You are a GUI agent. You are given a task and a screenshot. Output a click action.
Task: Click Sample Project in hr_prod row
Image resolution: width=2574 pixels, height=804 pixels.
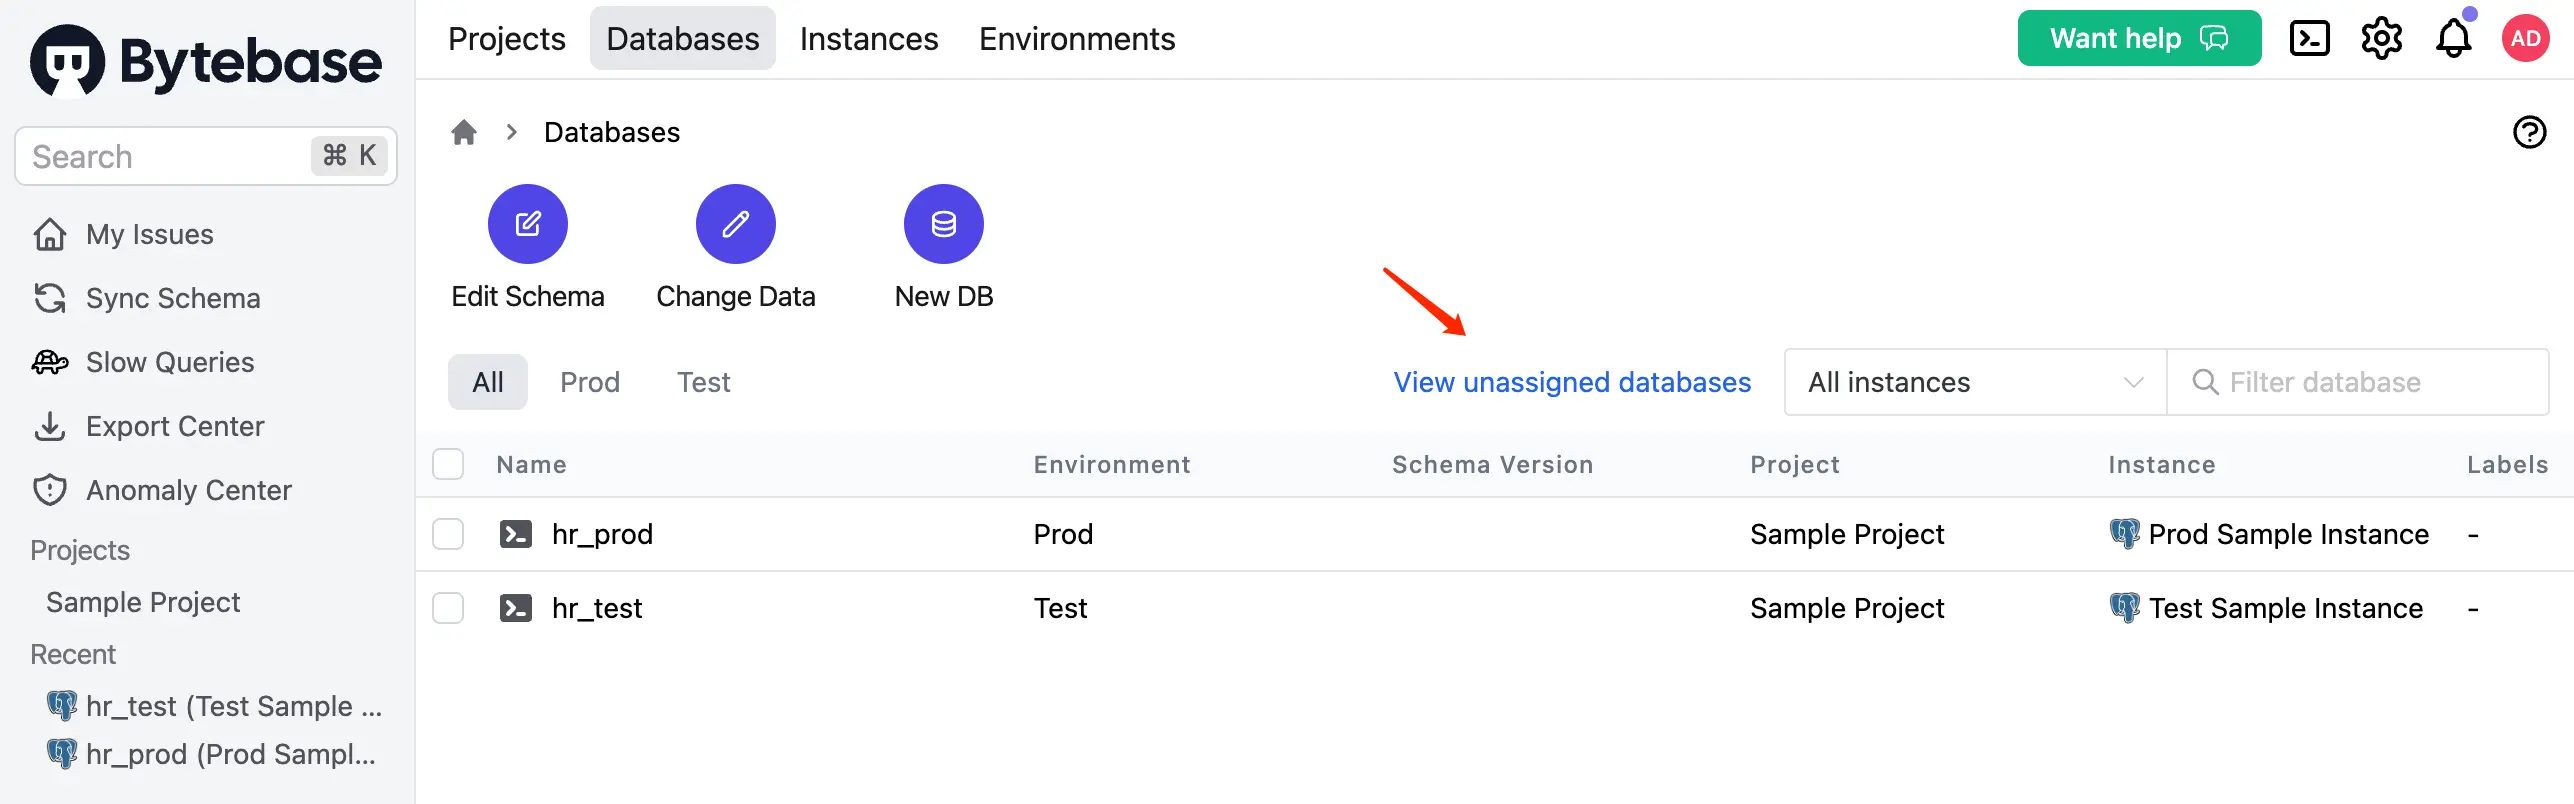point(1847,534)
